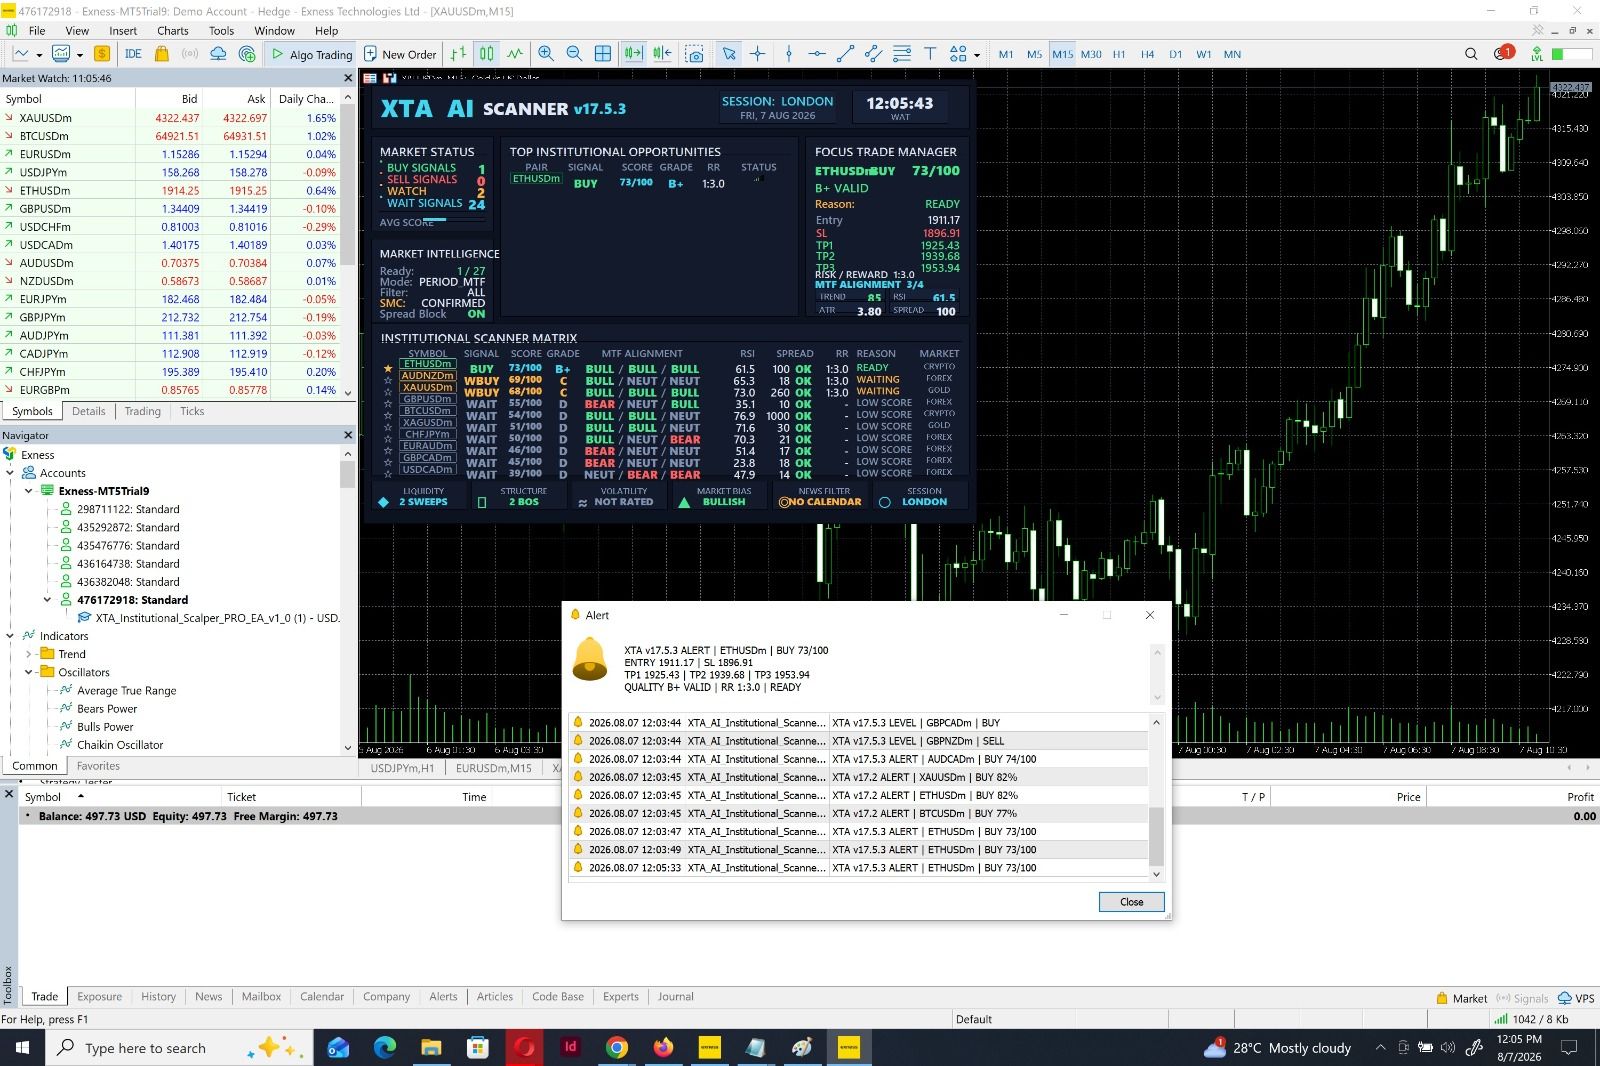Open the Tools menu

(221, 30)
